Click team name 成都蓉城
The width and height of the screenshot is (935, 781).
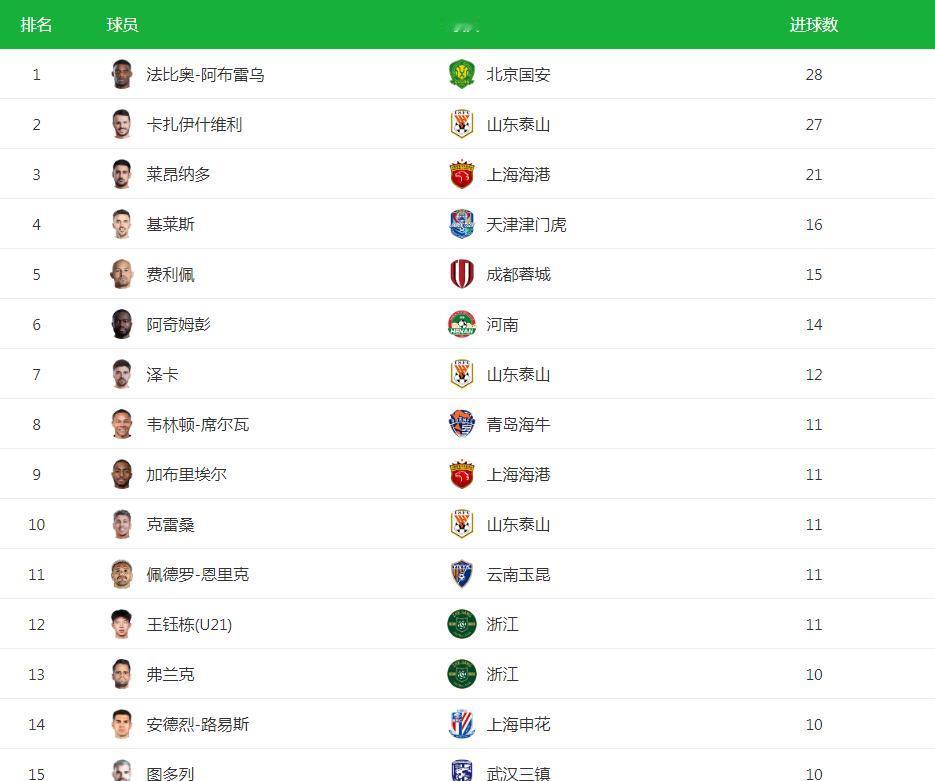[x=518, y=275]
